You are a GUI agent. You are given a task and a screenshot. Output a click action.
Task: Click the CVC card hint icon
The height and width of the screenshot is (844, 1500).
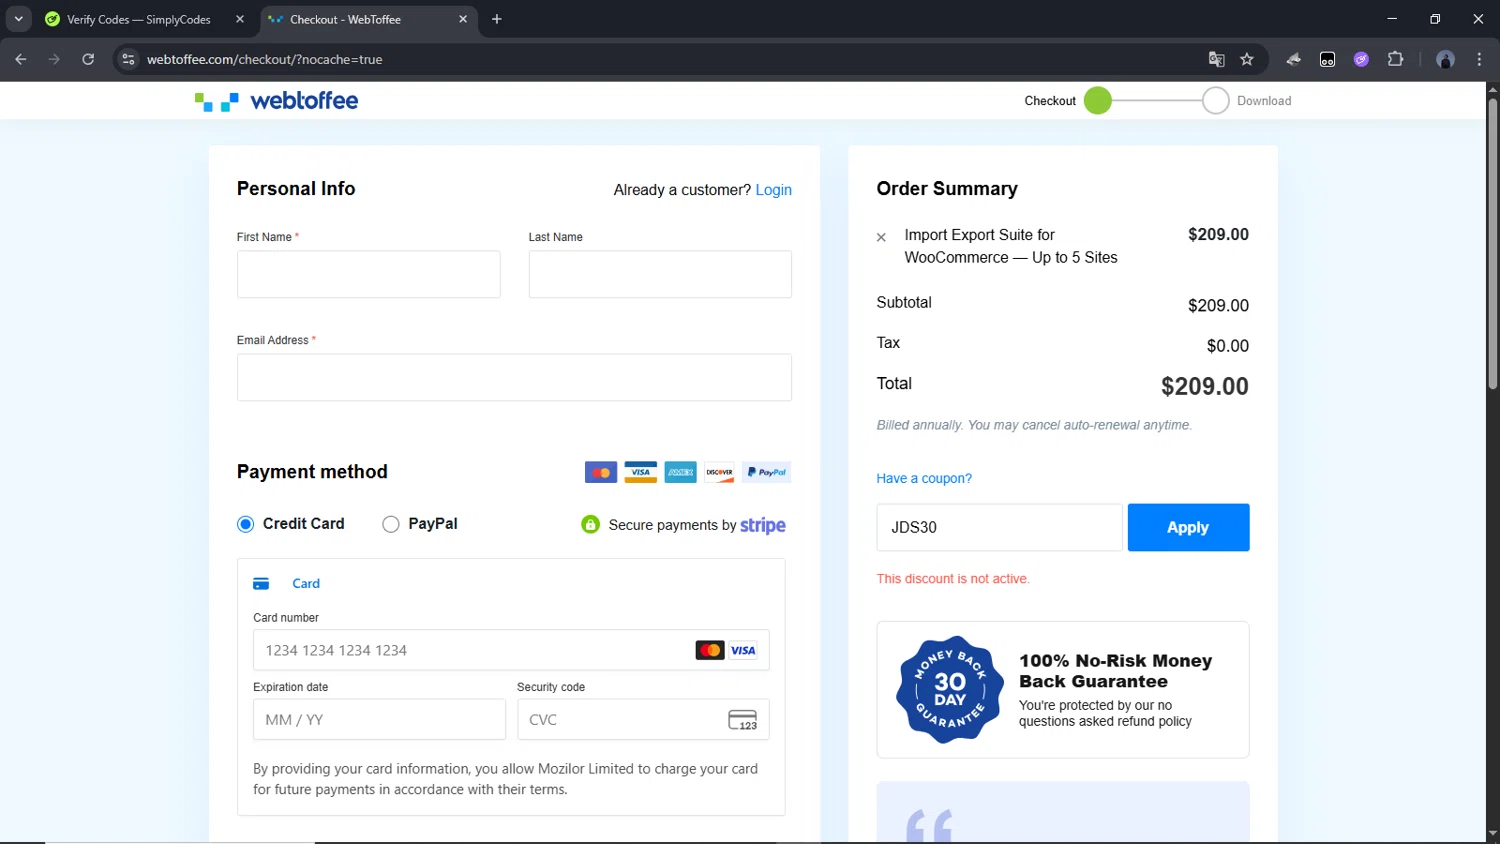pyautogui.click(x=743, y=720)
